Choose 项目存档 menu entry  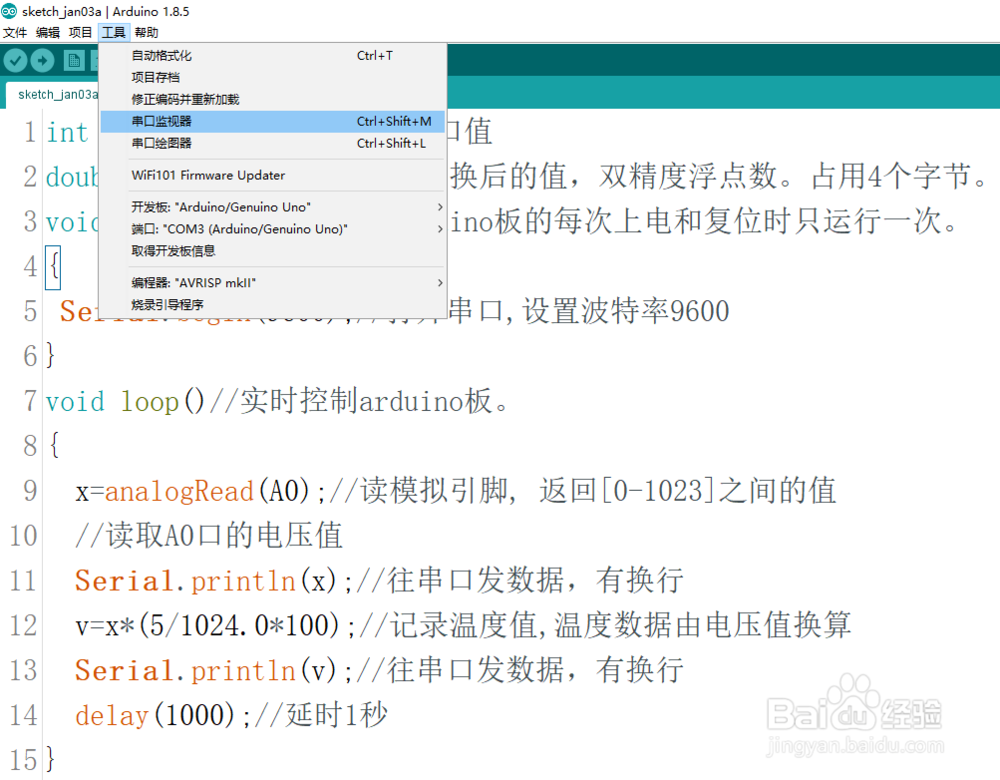point(273,77)
